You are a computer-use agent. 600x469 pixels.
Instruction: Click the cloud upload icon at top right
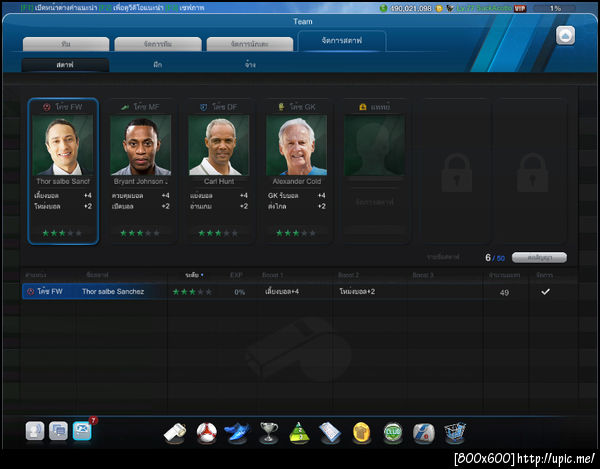click(565, 36)
